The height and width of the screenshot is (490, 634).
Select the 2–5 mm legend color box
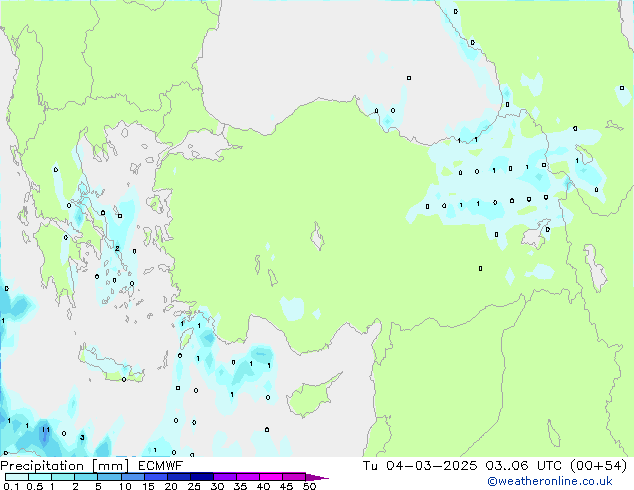[x=86, y=477]
